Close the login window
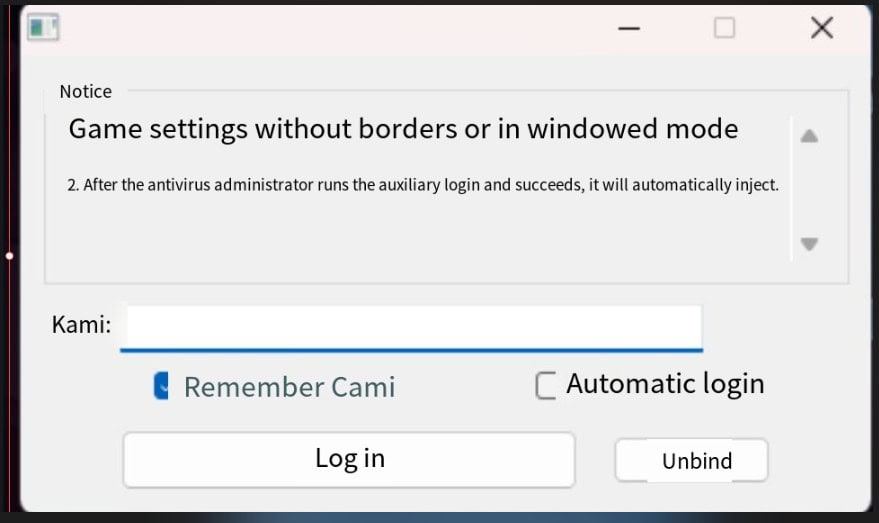The height and width of the screenshot is (523, 879). (821, 28)
